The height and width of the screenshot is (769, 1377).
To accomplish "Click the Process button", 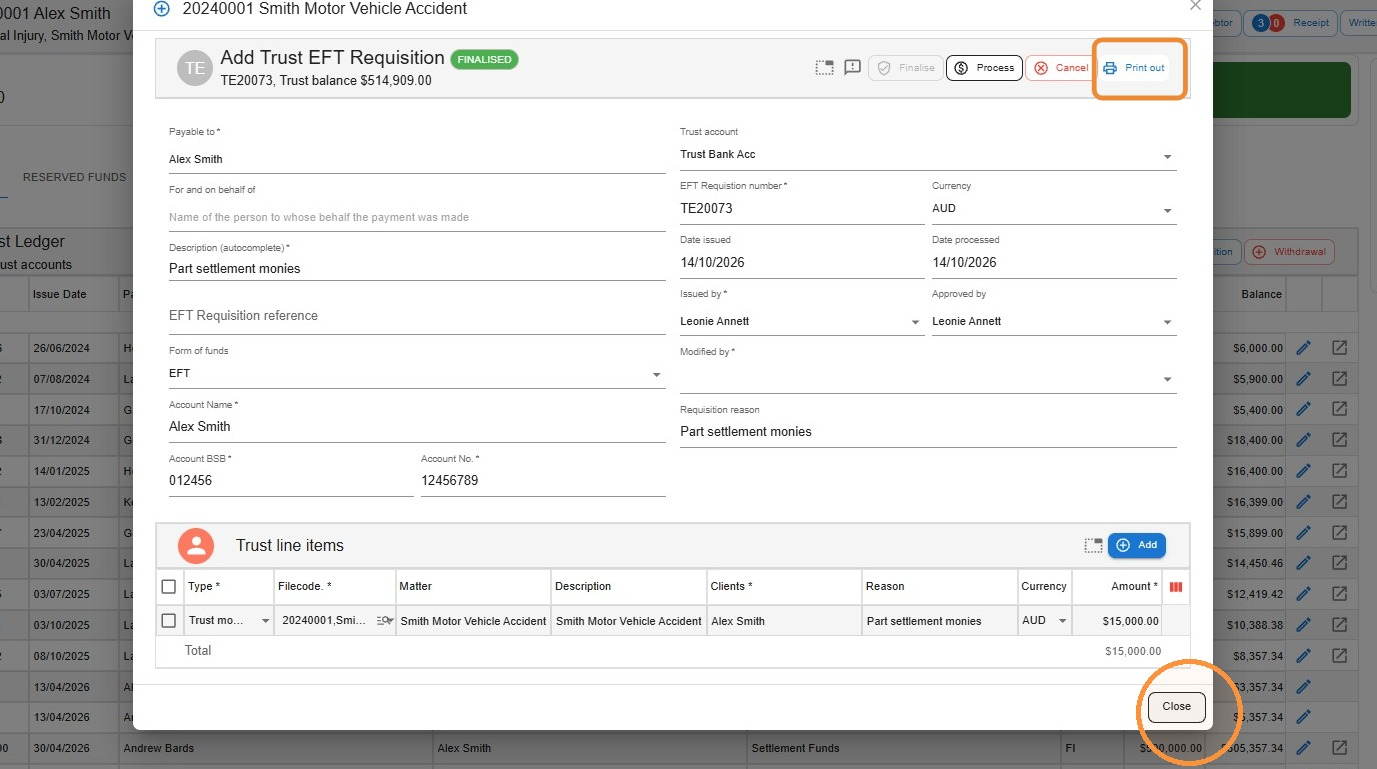I will click(984, 68).
